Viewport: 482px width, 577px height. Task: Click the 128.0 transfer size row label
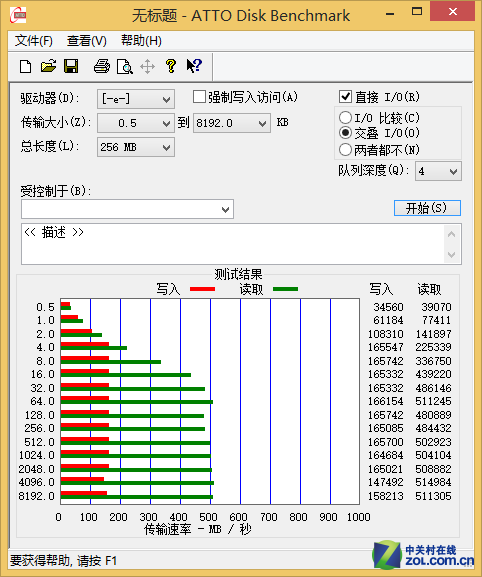(x=39, y=415)
